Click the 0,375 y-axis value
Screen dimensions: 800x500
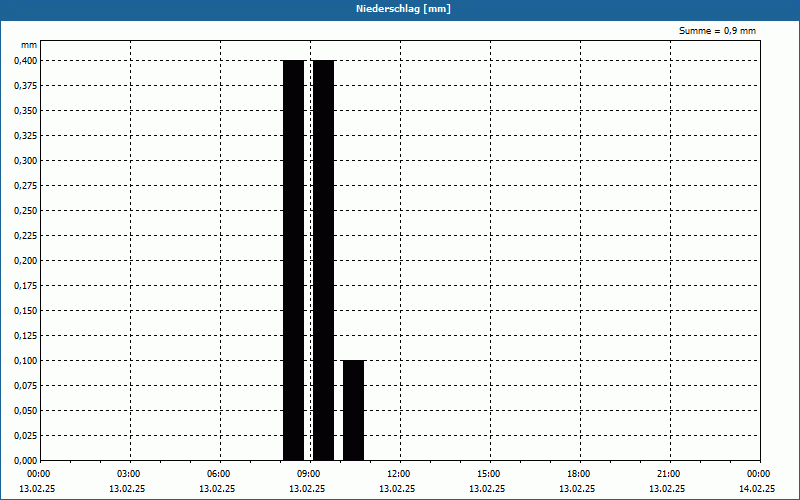coord(26,86)
